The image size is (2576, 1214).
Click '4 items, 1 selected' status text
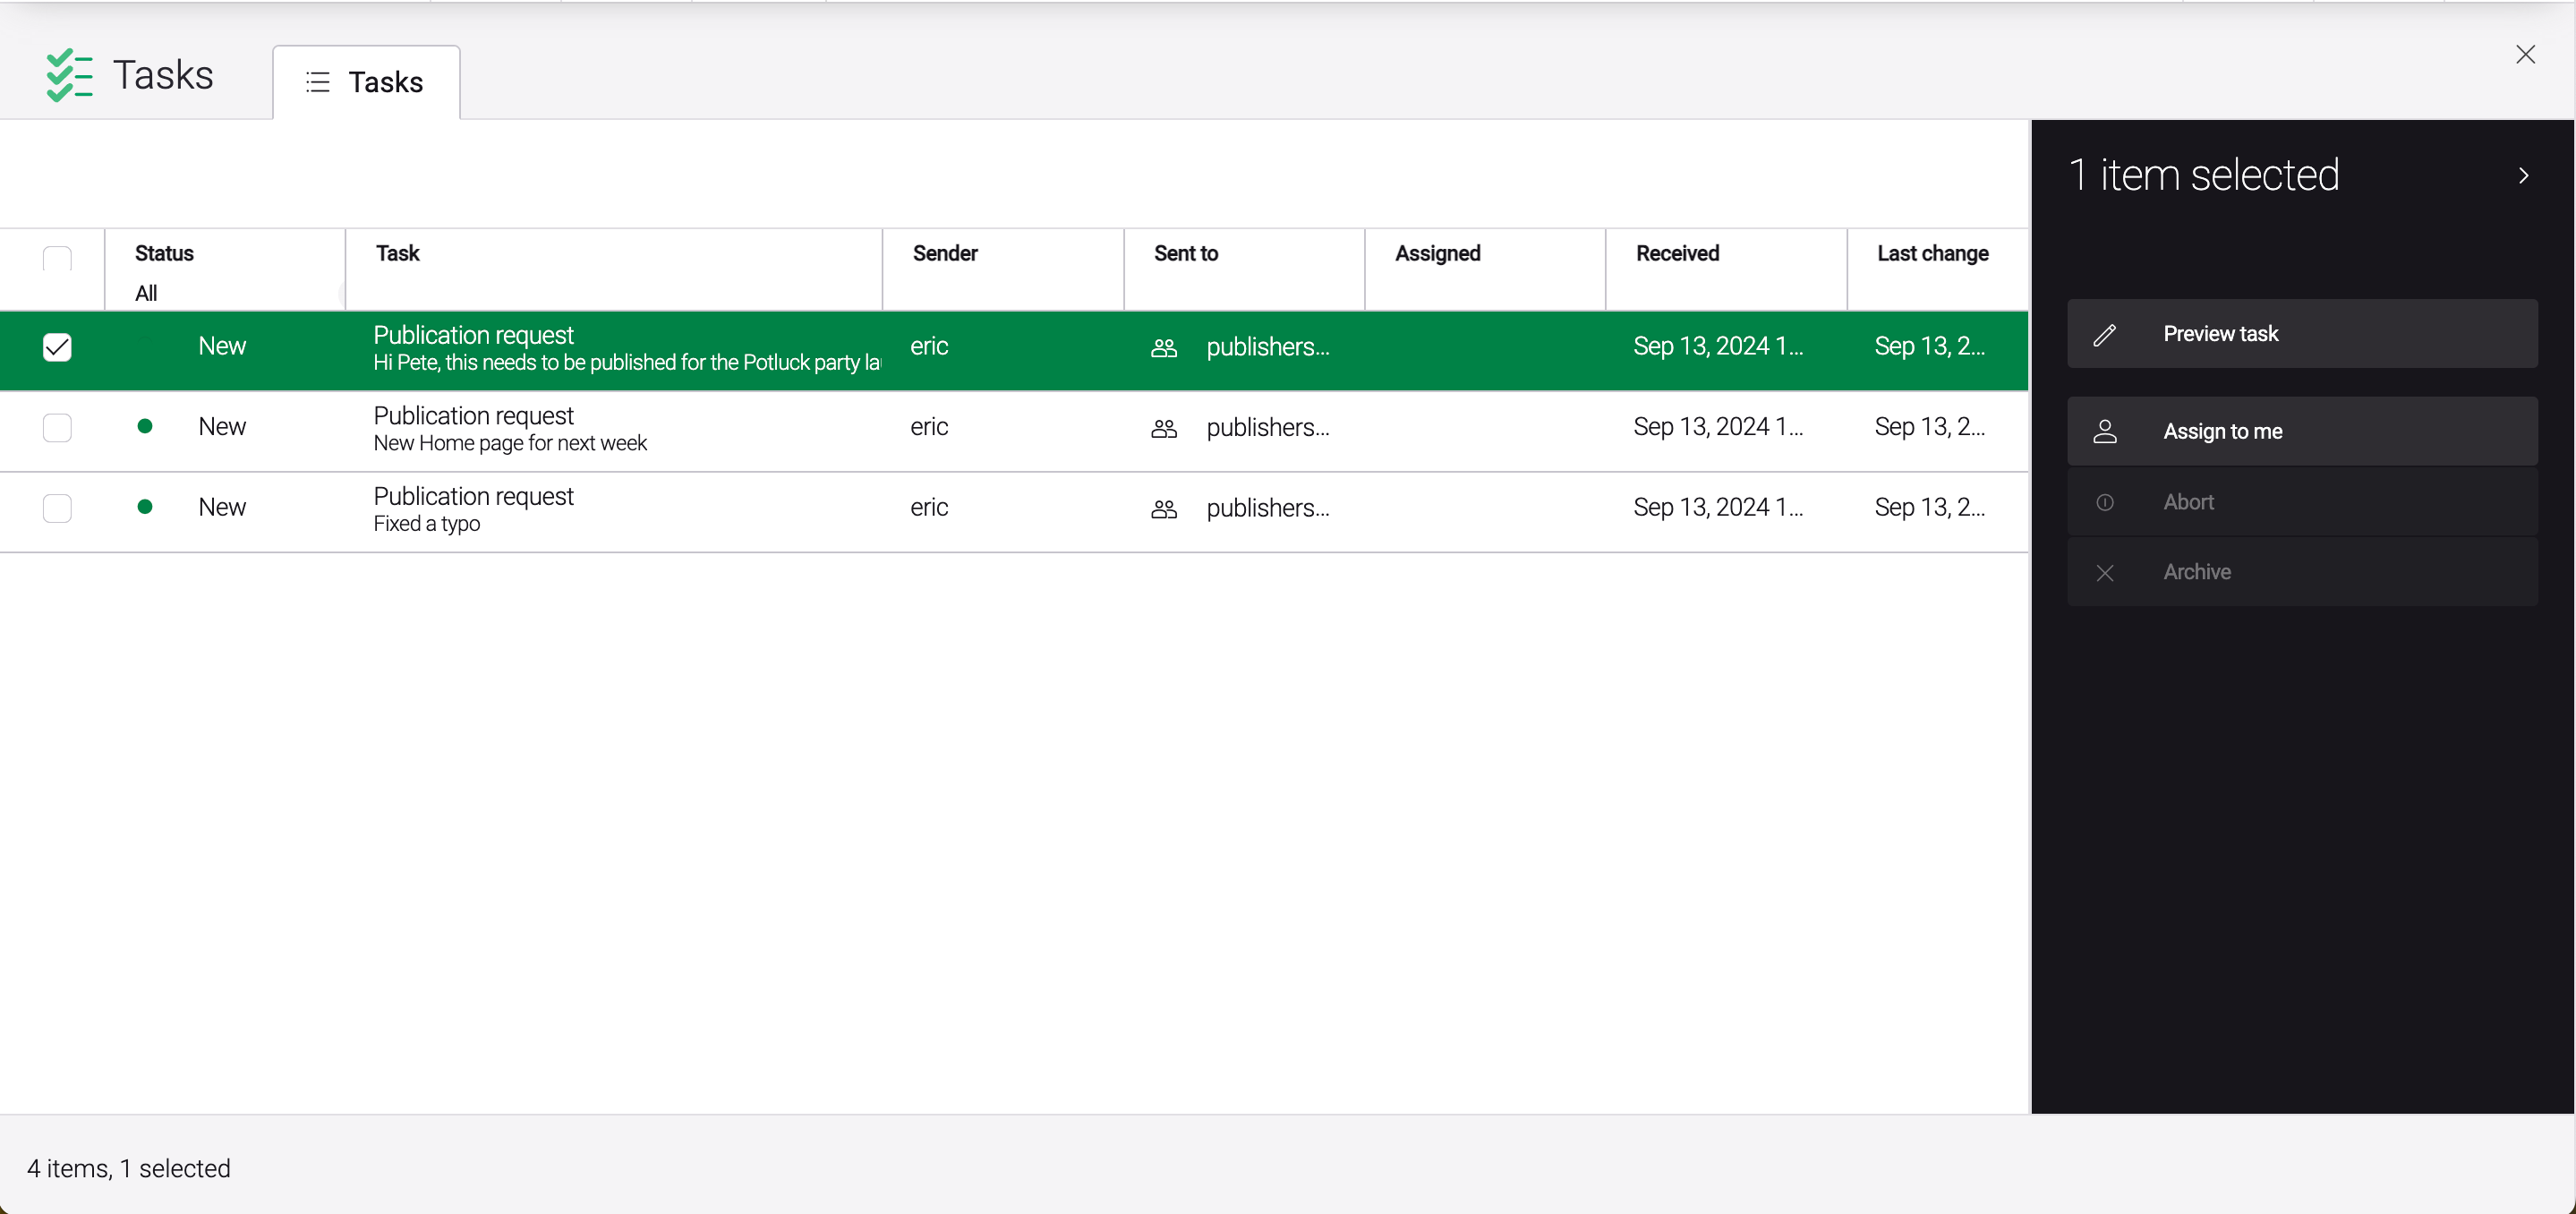coord(129,1169)
